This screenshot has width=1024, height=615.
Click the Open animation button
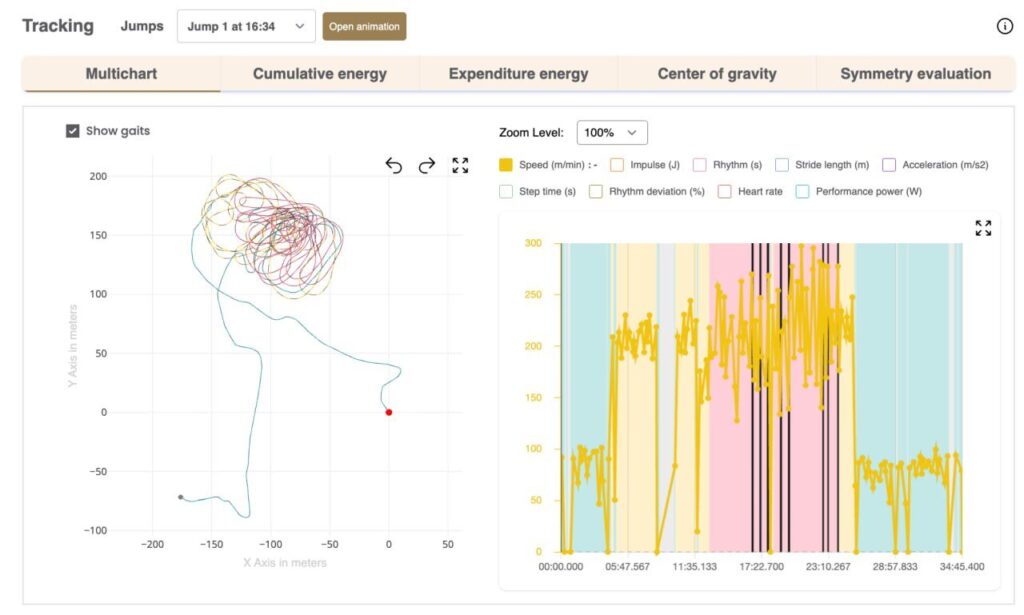coord(364,27)
